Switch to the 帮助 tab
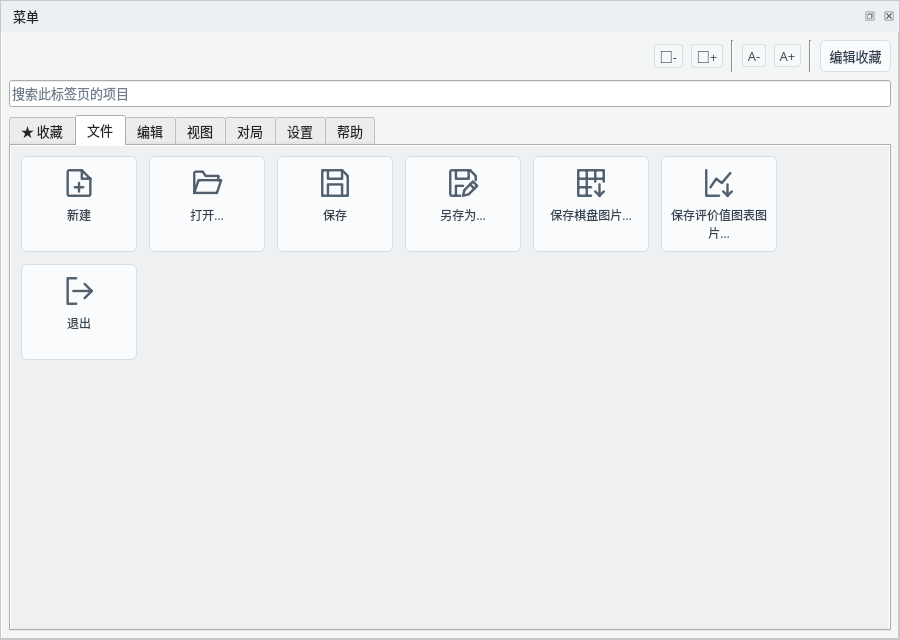This screenshot has width=900, height=640. tap(350, 131)
